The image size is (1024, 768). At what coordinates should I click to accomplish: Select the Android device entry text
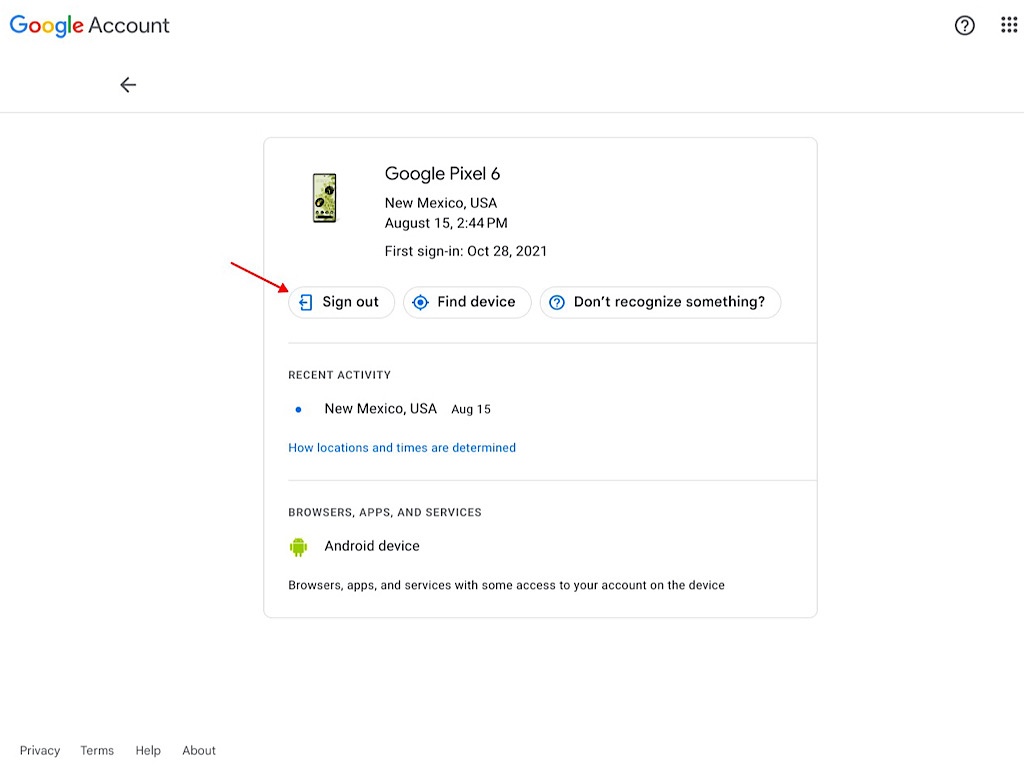coord(372,546)
